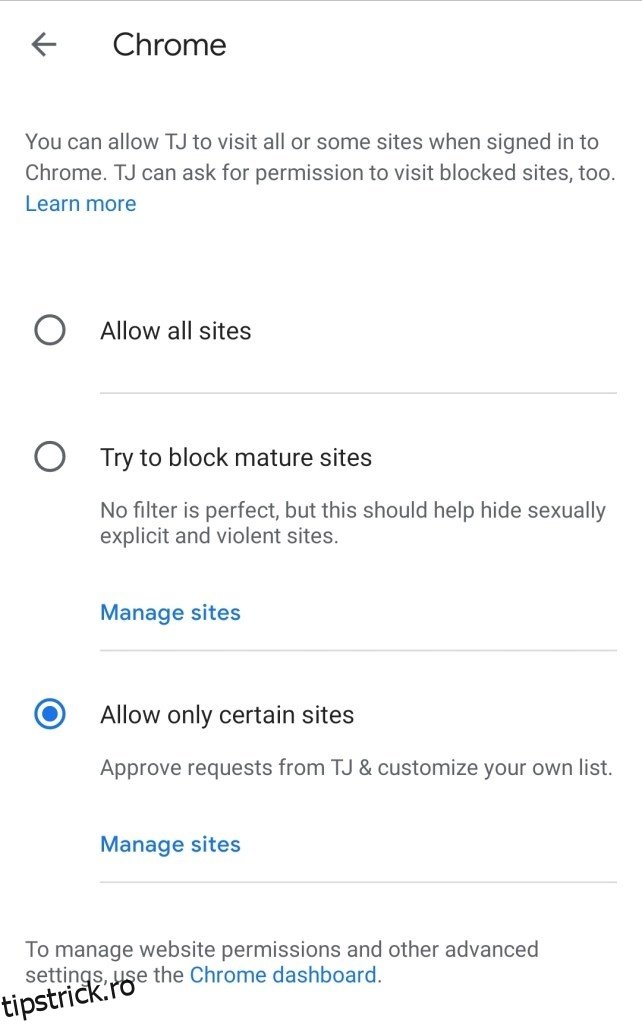
Task: Select the Allow all sites radio button
Action: (50, 330)
